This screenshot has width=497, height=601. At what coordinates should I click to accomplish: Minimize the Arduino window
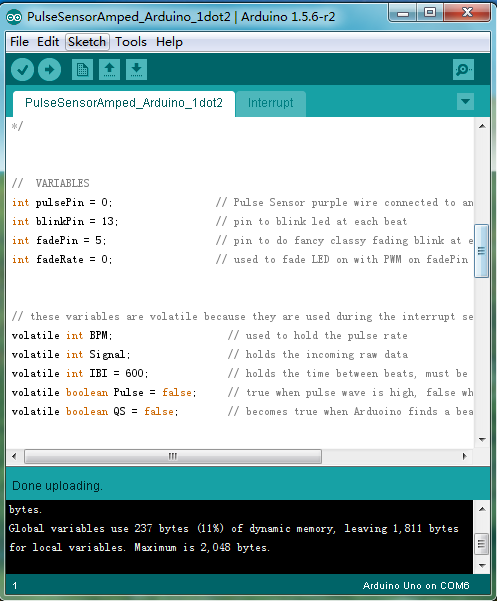click(x=403, y=13)
